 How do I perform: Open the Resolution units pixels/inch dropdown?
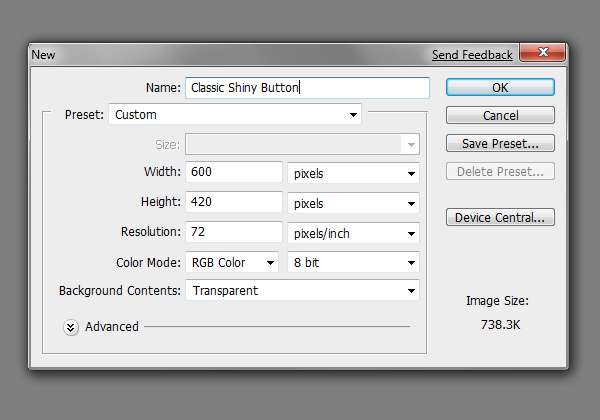coord(353,233)
